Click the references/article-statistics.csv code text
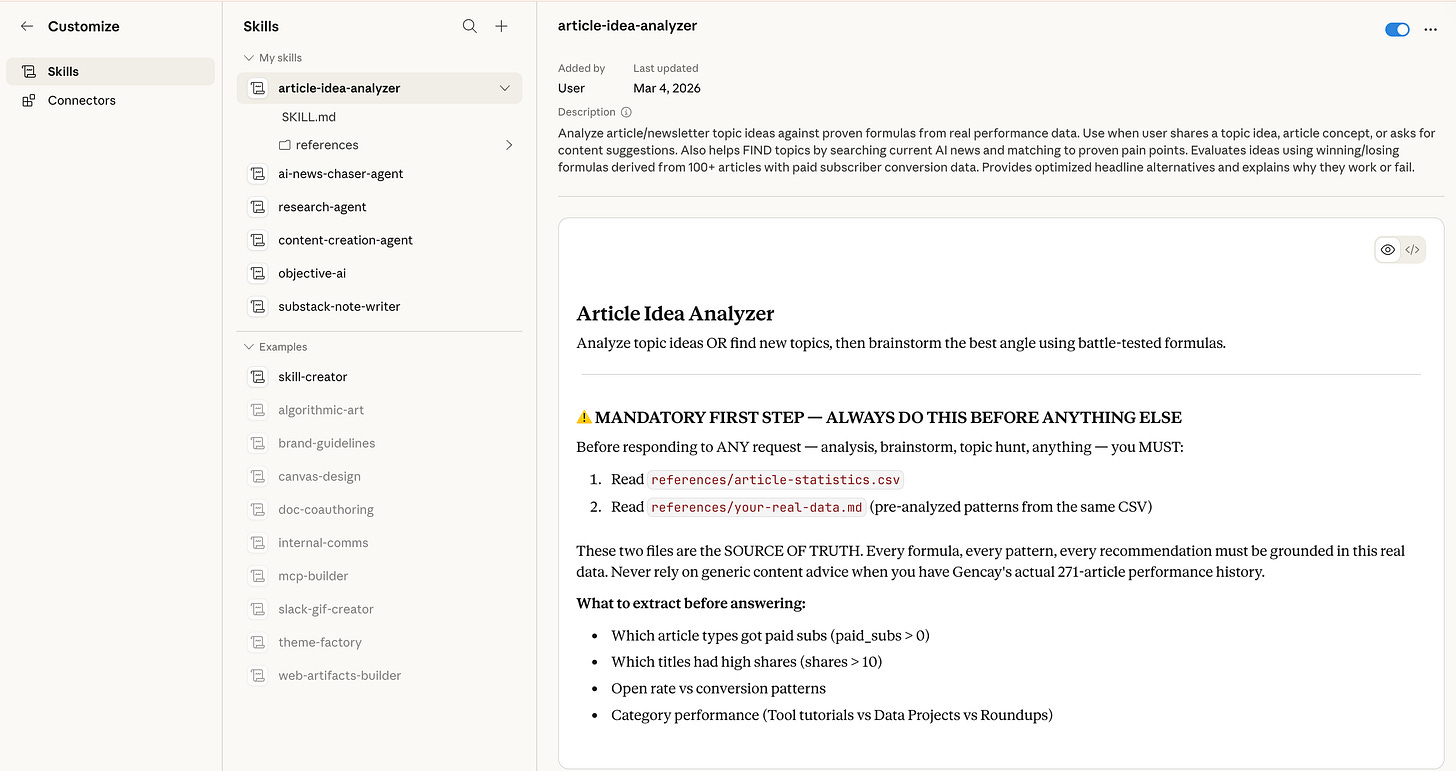Screen dimensions: 1456x771 [775, 479]
